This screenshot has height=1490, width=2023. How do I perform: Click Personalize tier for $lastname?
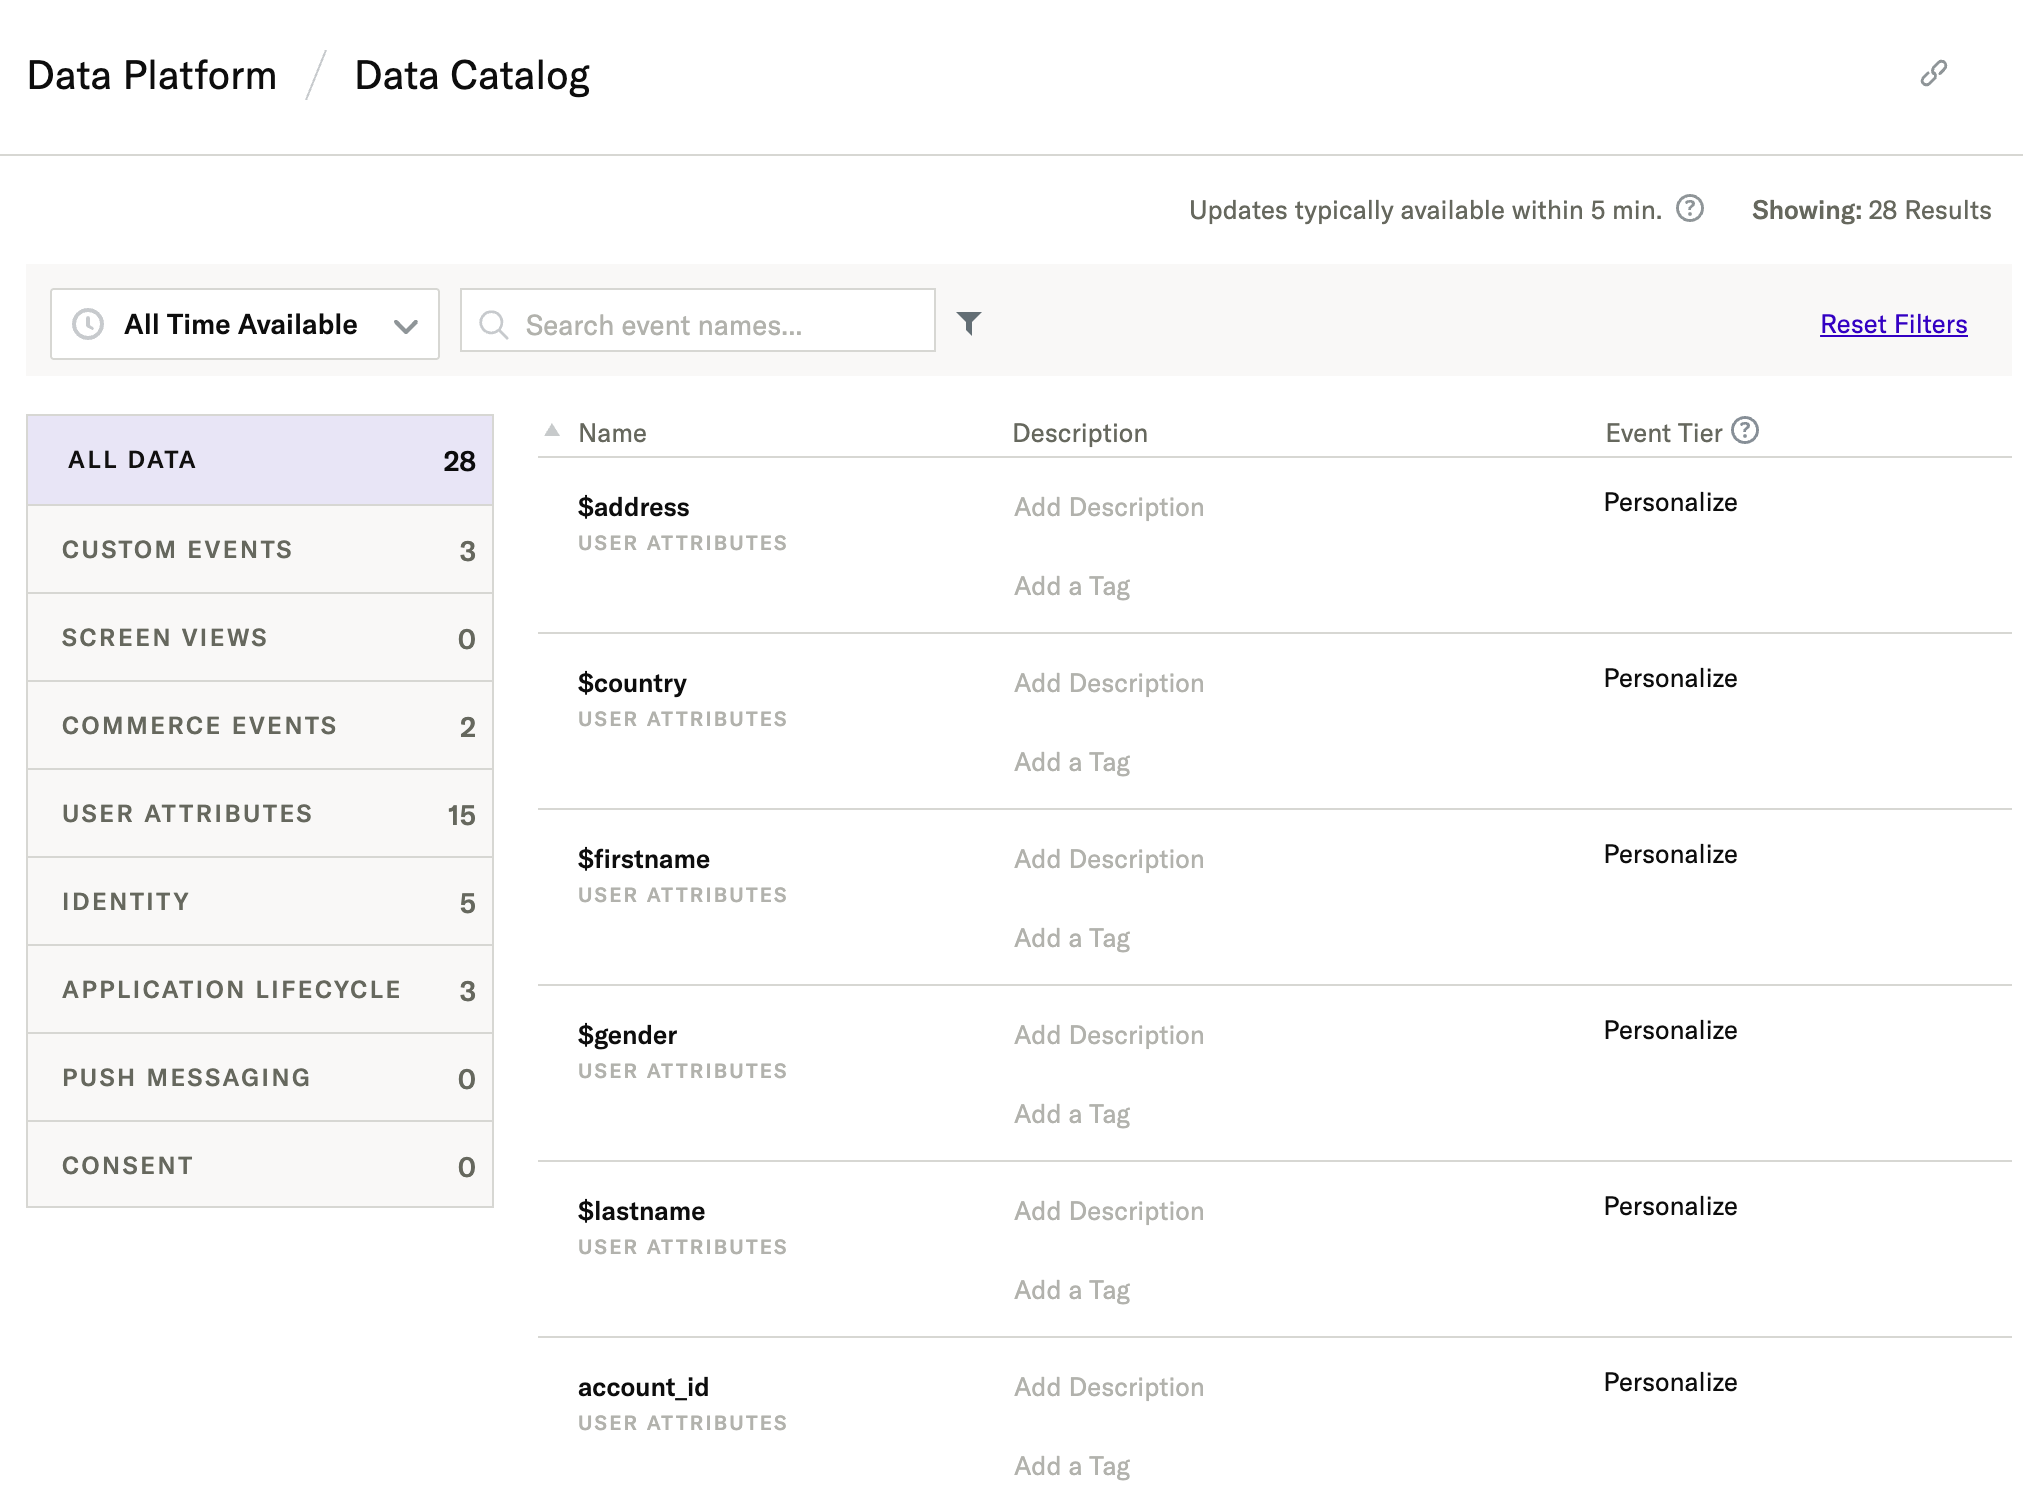click(x=1670, y=1206)
